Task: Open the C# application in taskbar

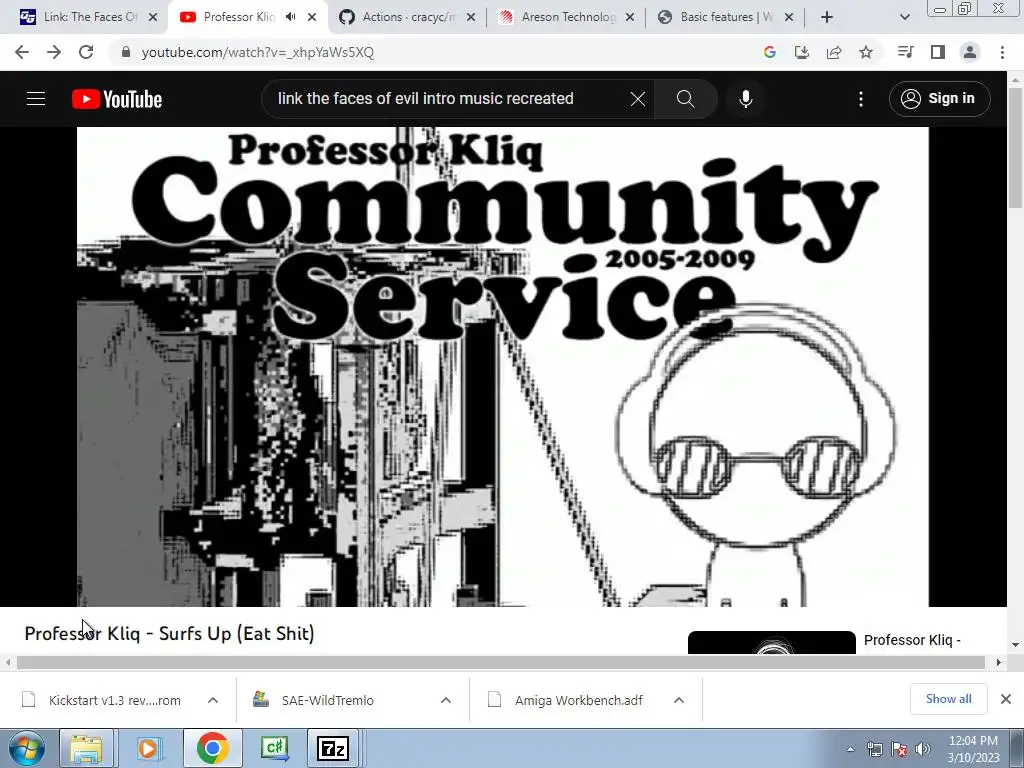Action: pos(274,748)
